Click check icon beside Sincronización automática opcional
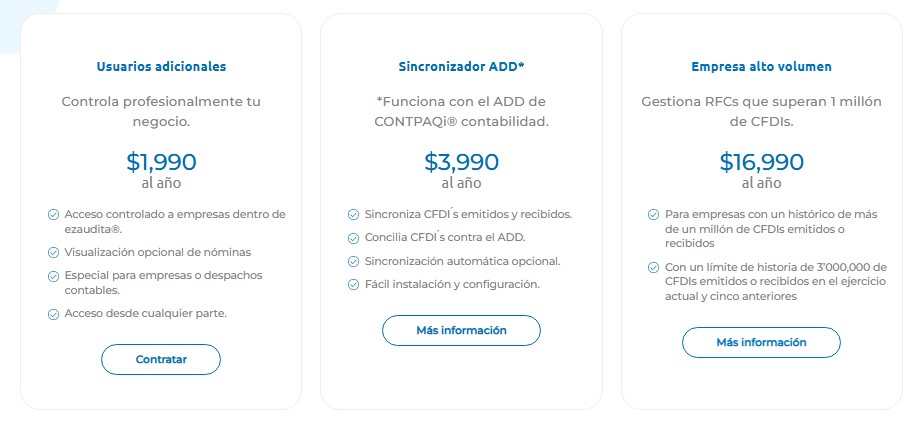 353,261
